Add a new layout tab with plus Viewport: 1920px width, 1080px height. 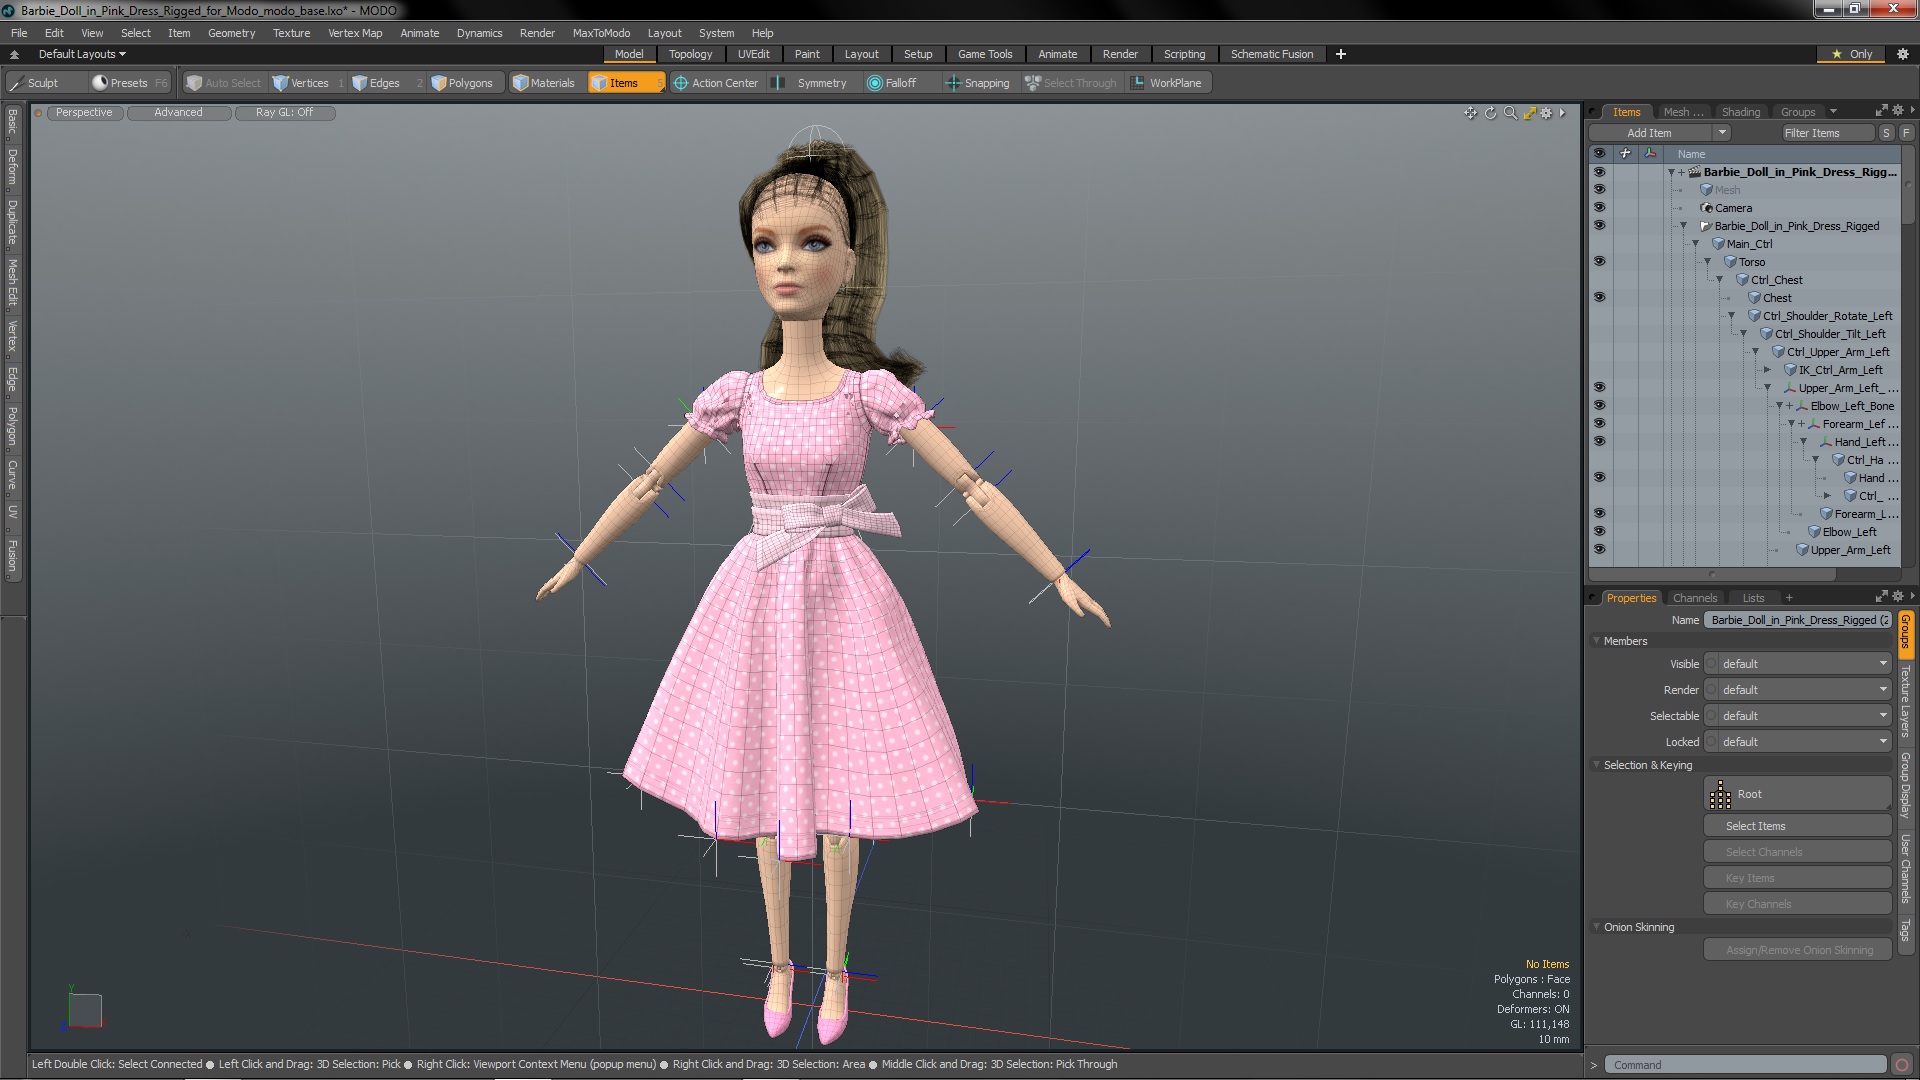1341,54
